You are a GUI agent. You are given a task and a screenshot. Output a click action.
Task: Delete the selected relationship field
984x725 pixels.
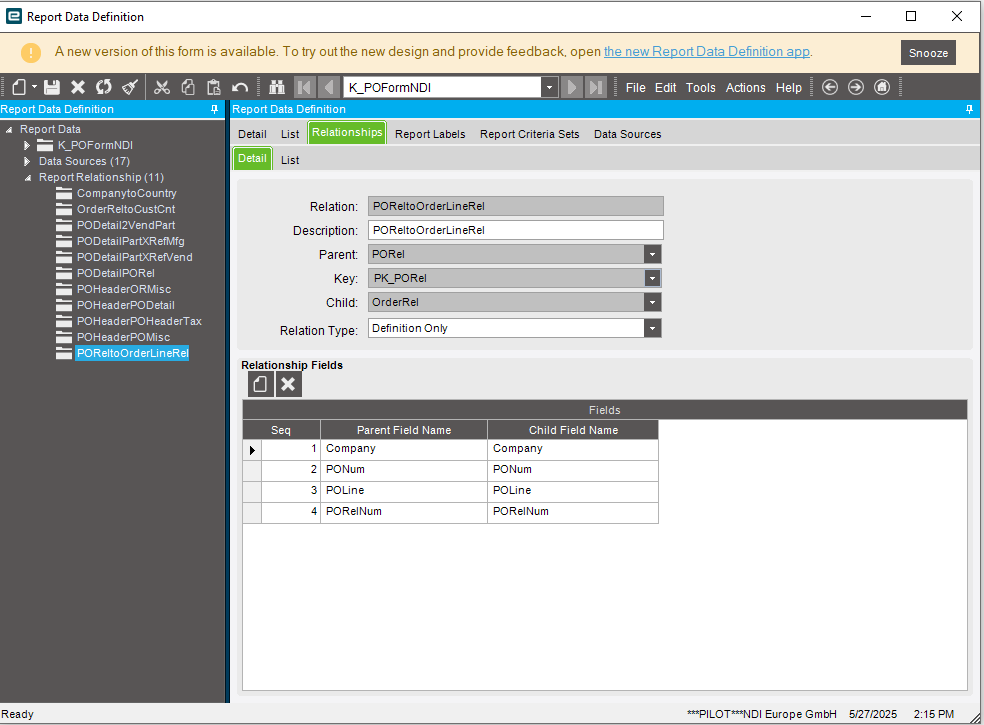288,384
